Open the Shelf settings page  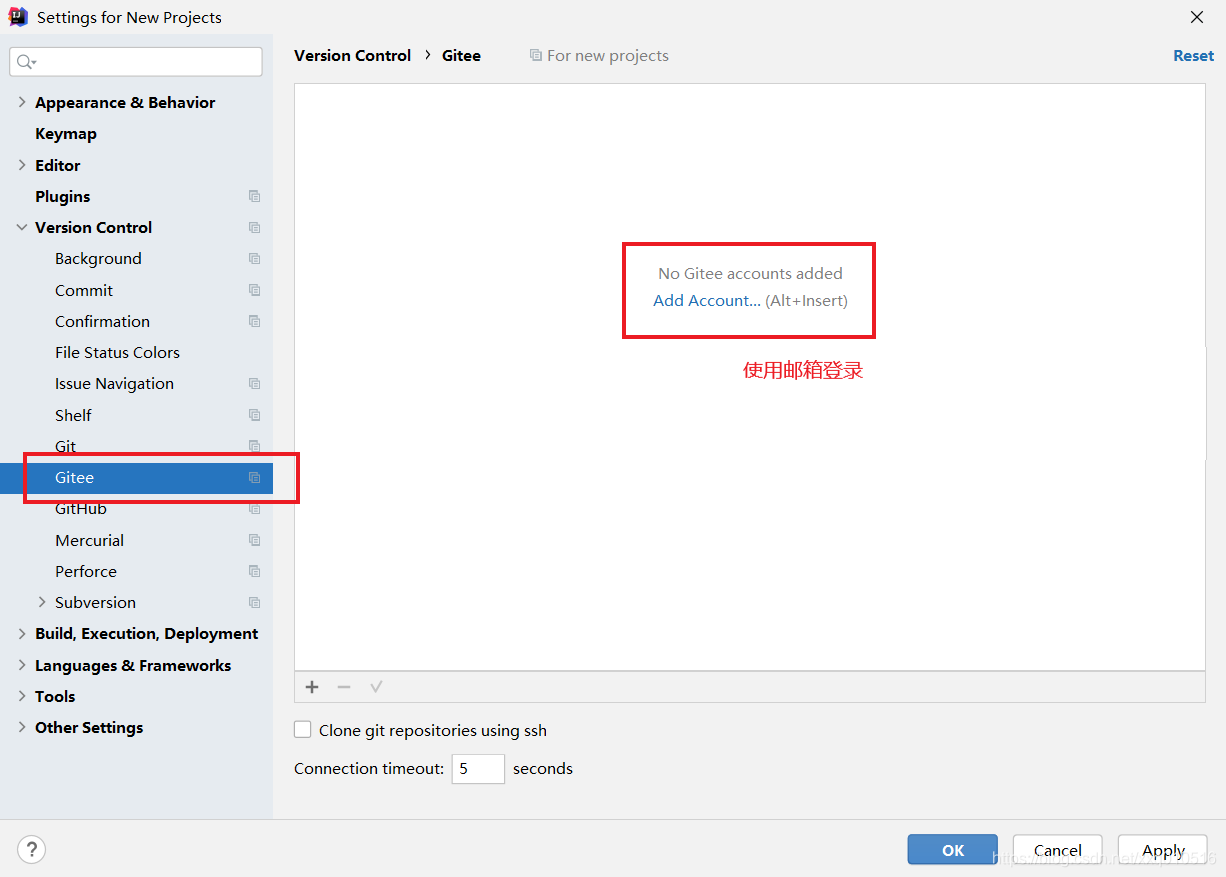73,415
